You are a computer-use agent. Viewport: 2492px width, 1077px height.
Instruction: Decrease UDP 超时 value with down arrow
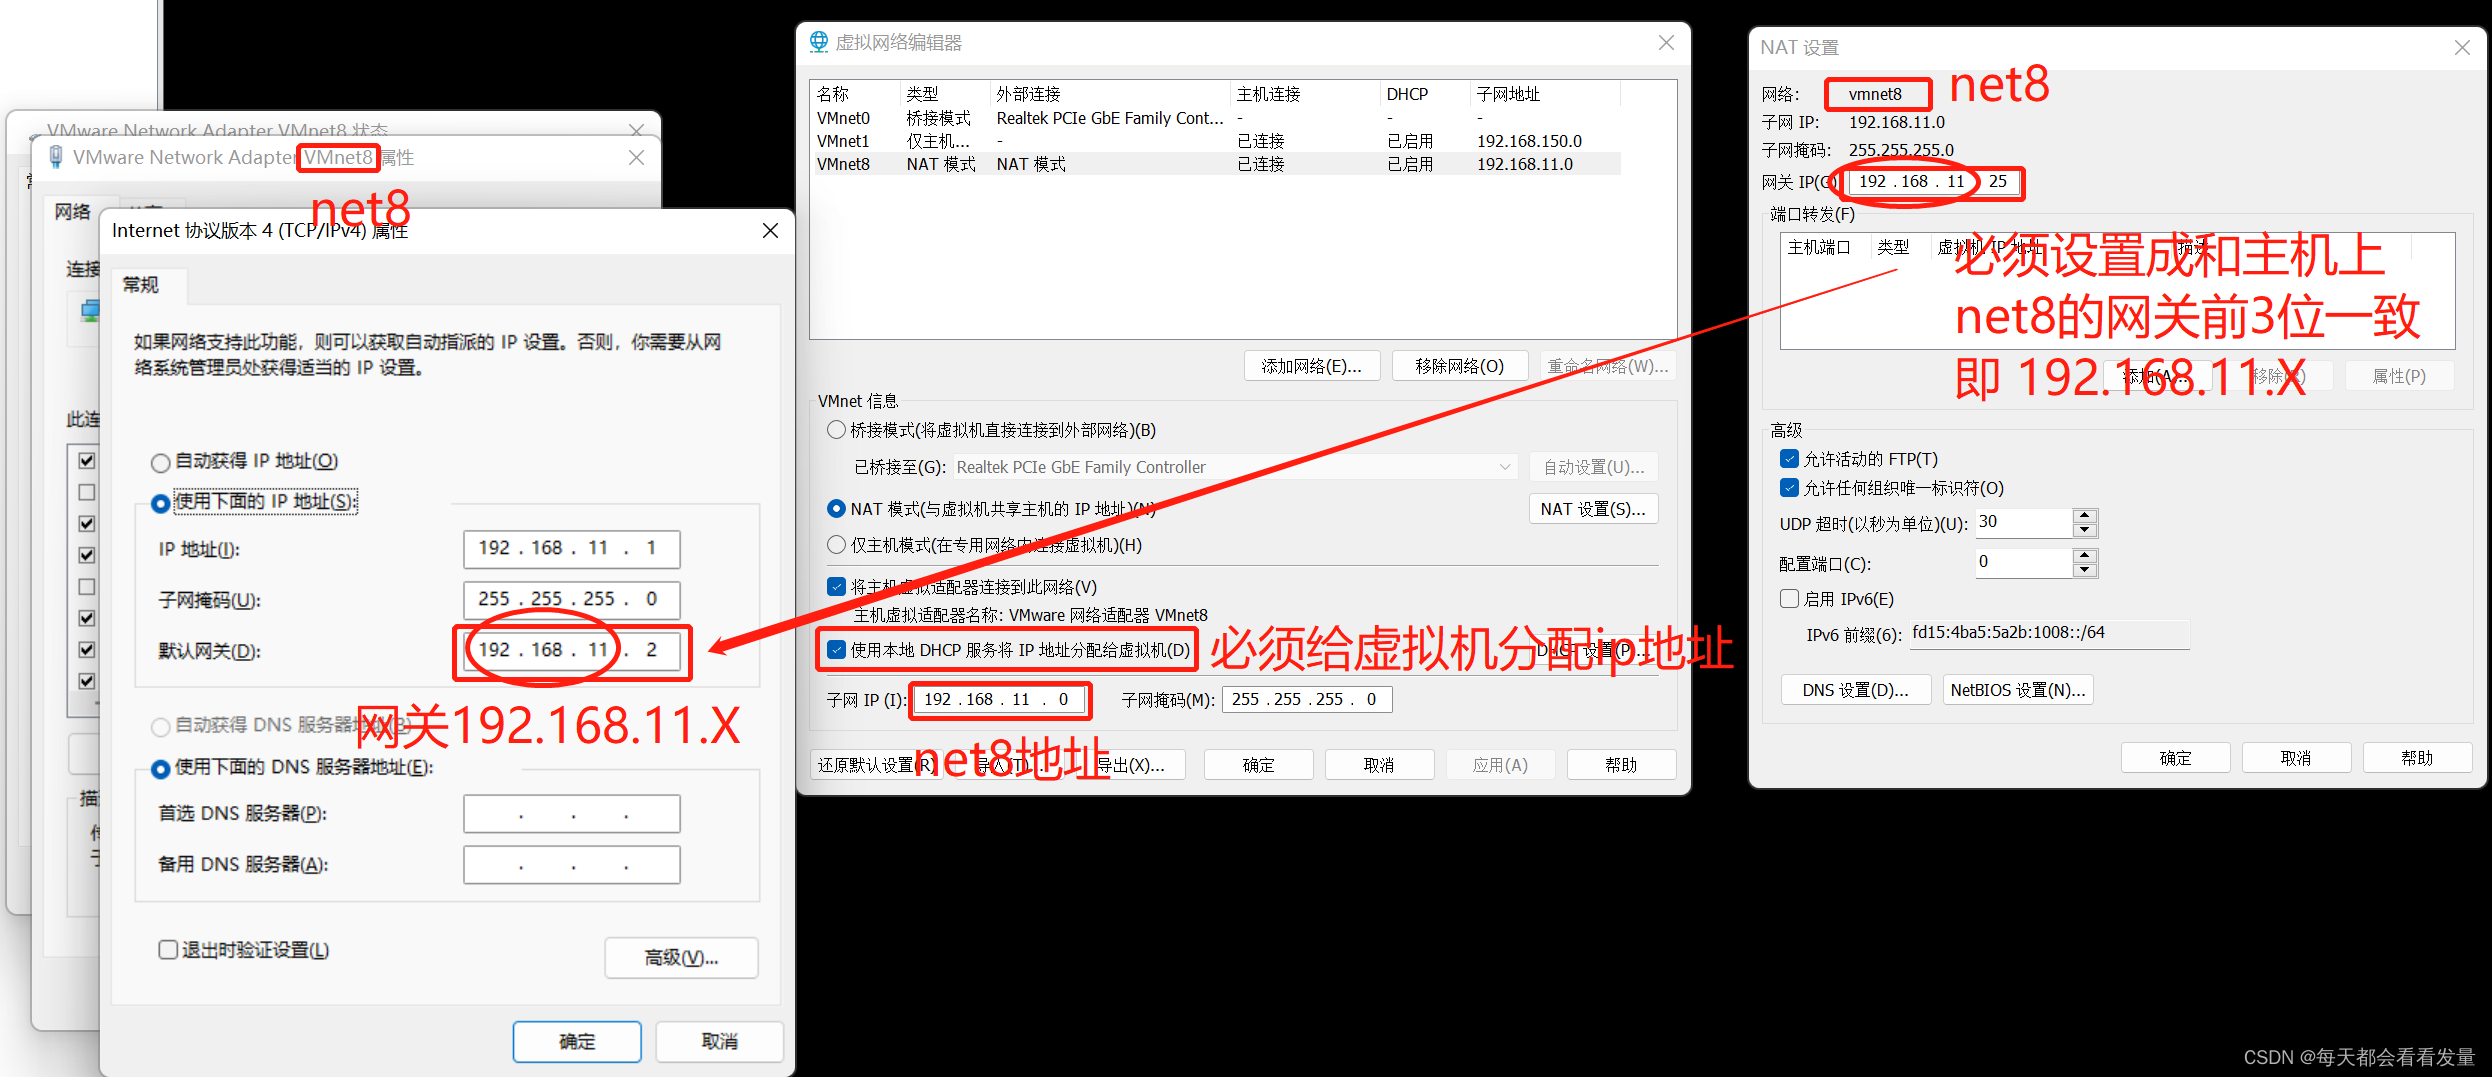[x=2085, y=530]
